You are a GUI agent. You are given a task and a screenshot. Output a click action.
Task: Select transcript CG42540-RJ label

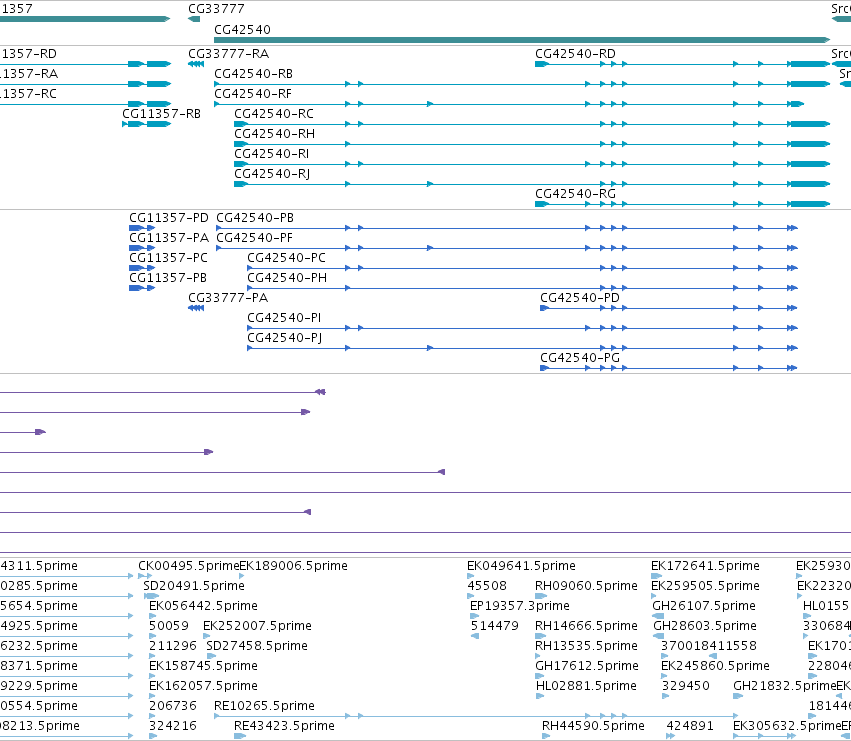click(x=272, y=174)
